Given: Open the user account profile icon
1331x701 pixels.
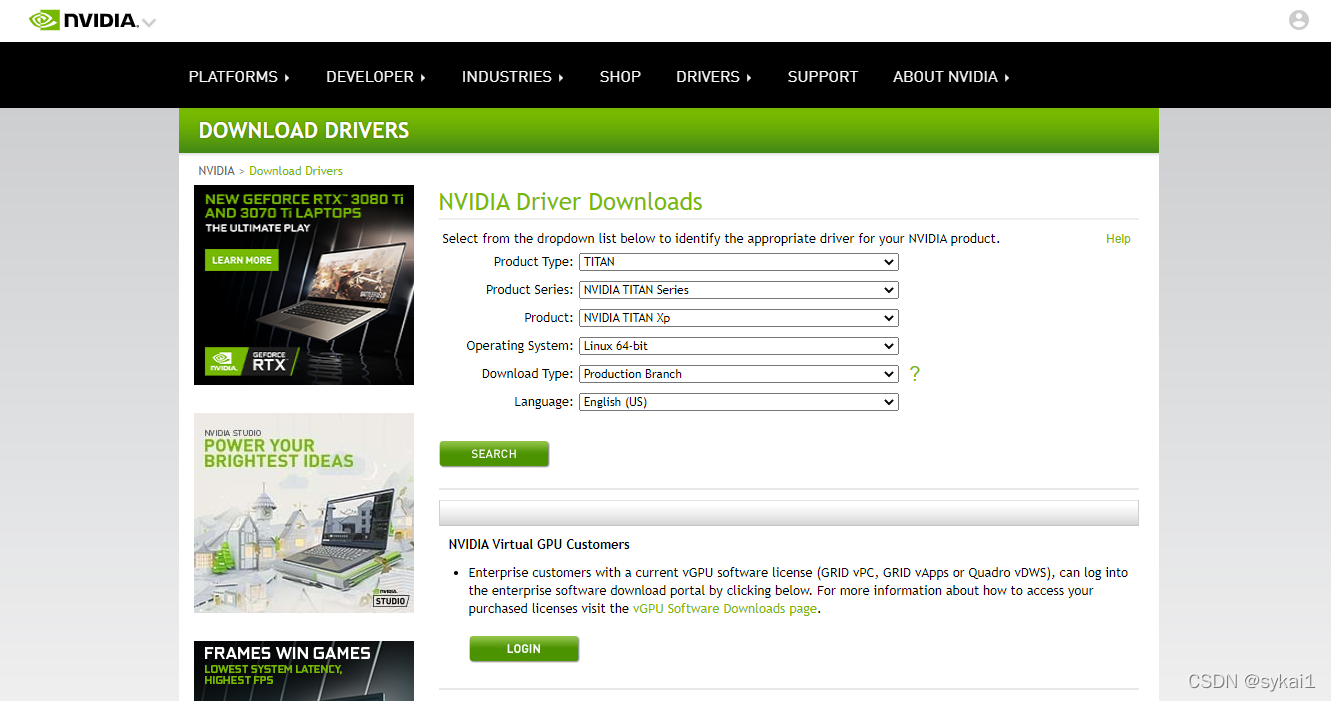Looking at the screenshot, I should coord(1298,20).
